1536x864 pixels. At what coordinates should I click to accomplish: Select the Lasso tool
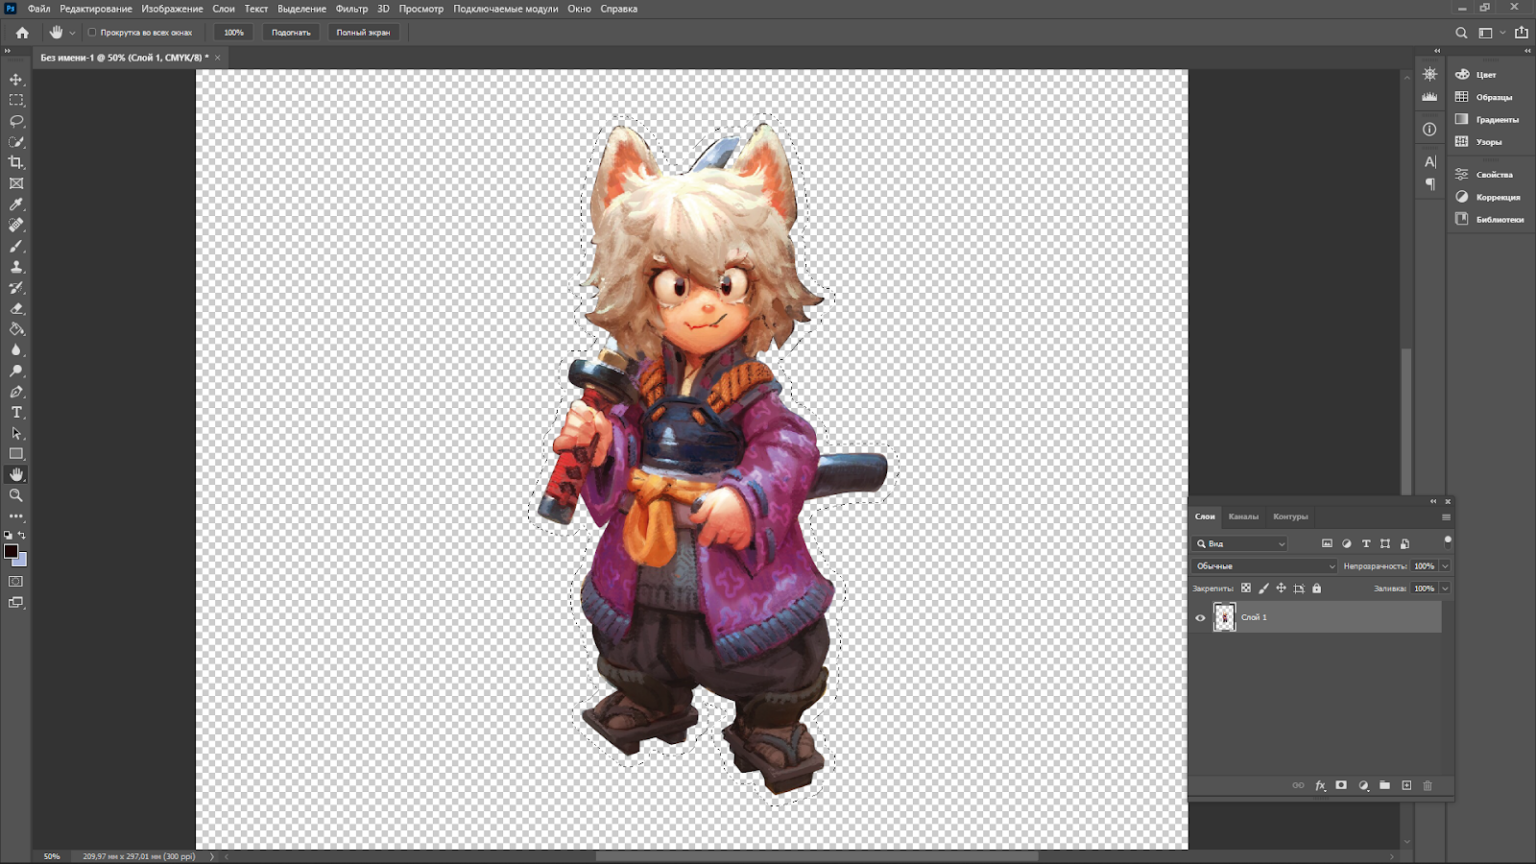[16, 121]
